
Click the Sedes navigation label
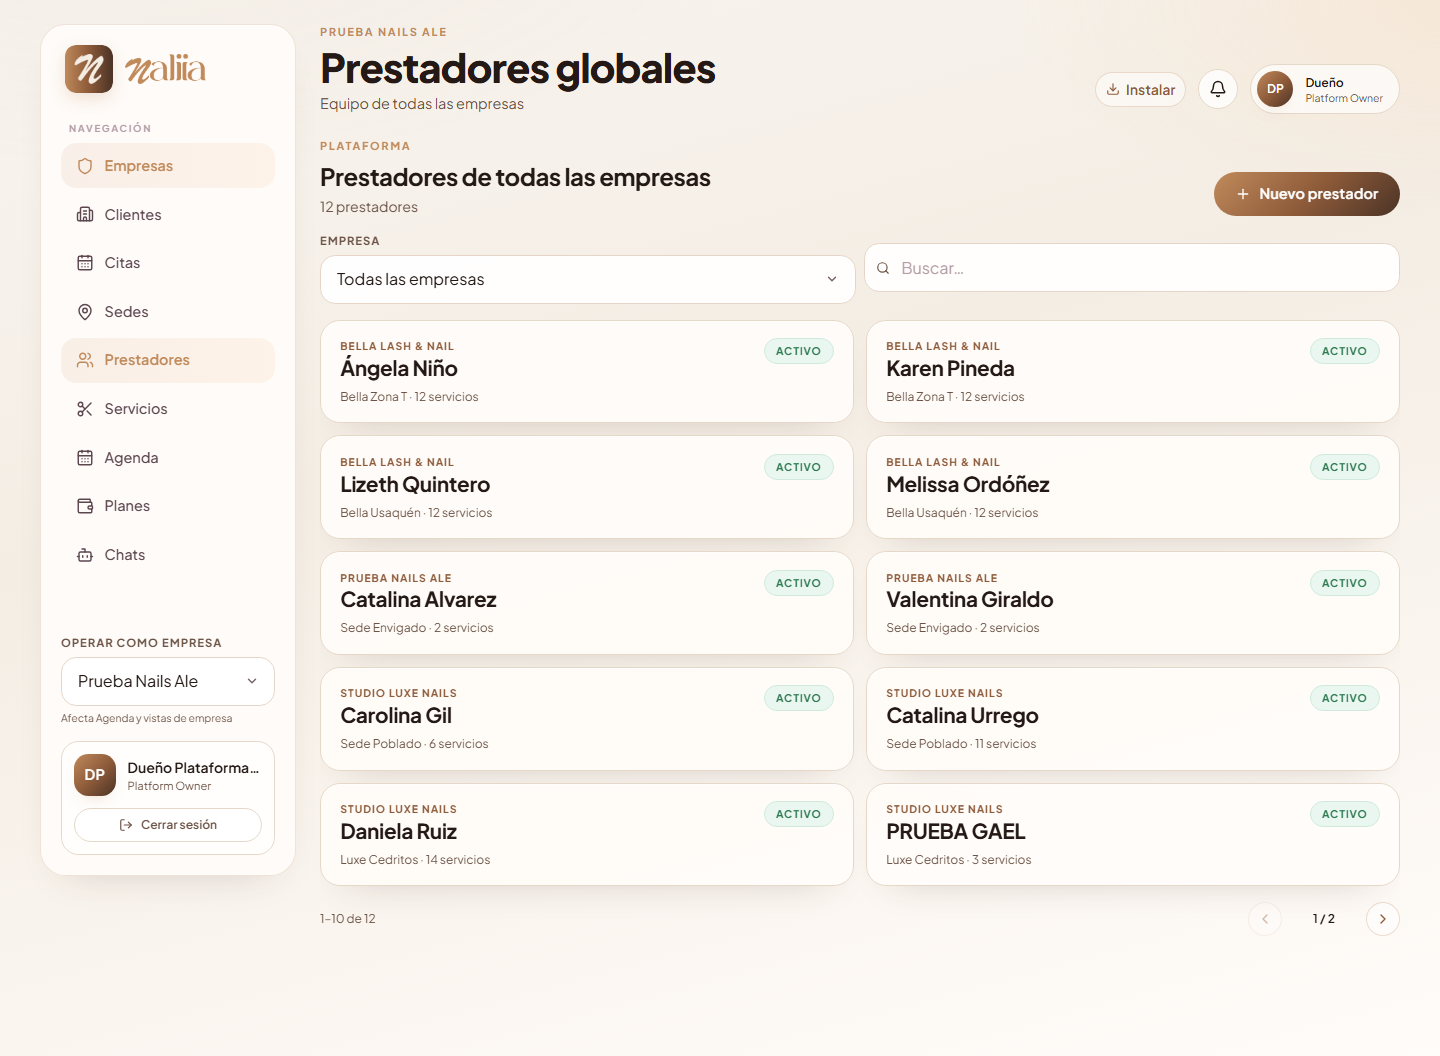point(127,312)
